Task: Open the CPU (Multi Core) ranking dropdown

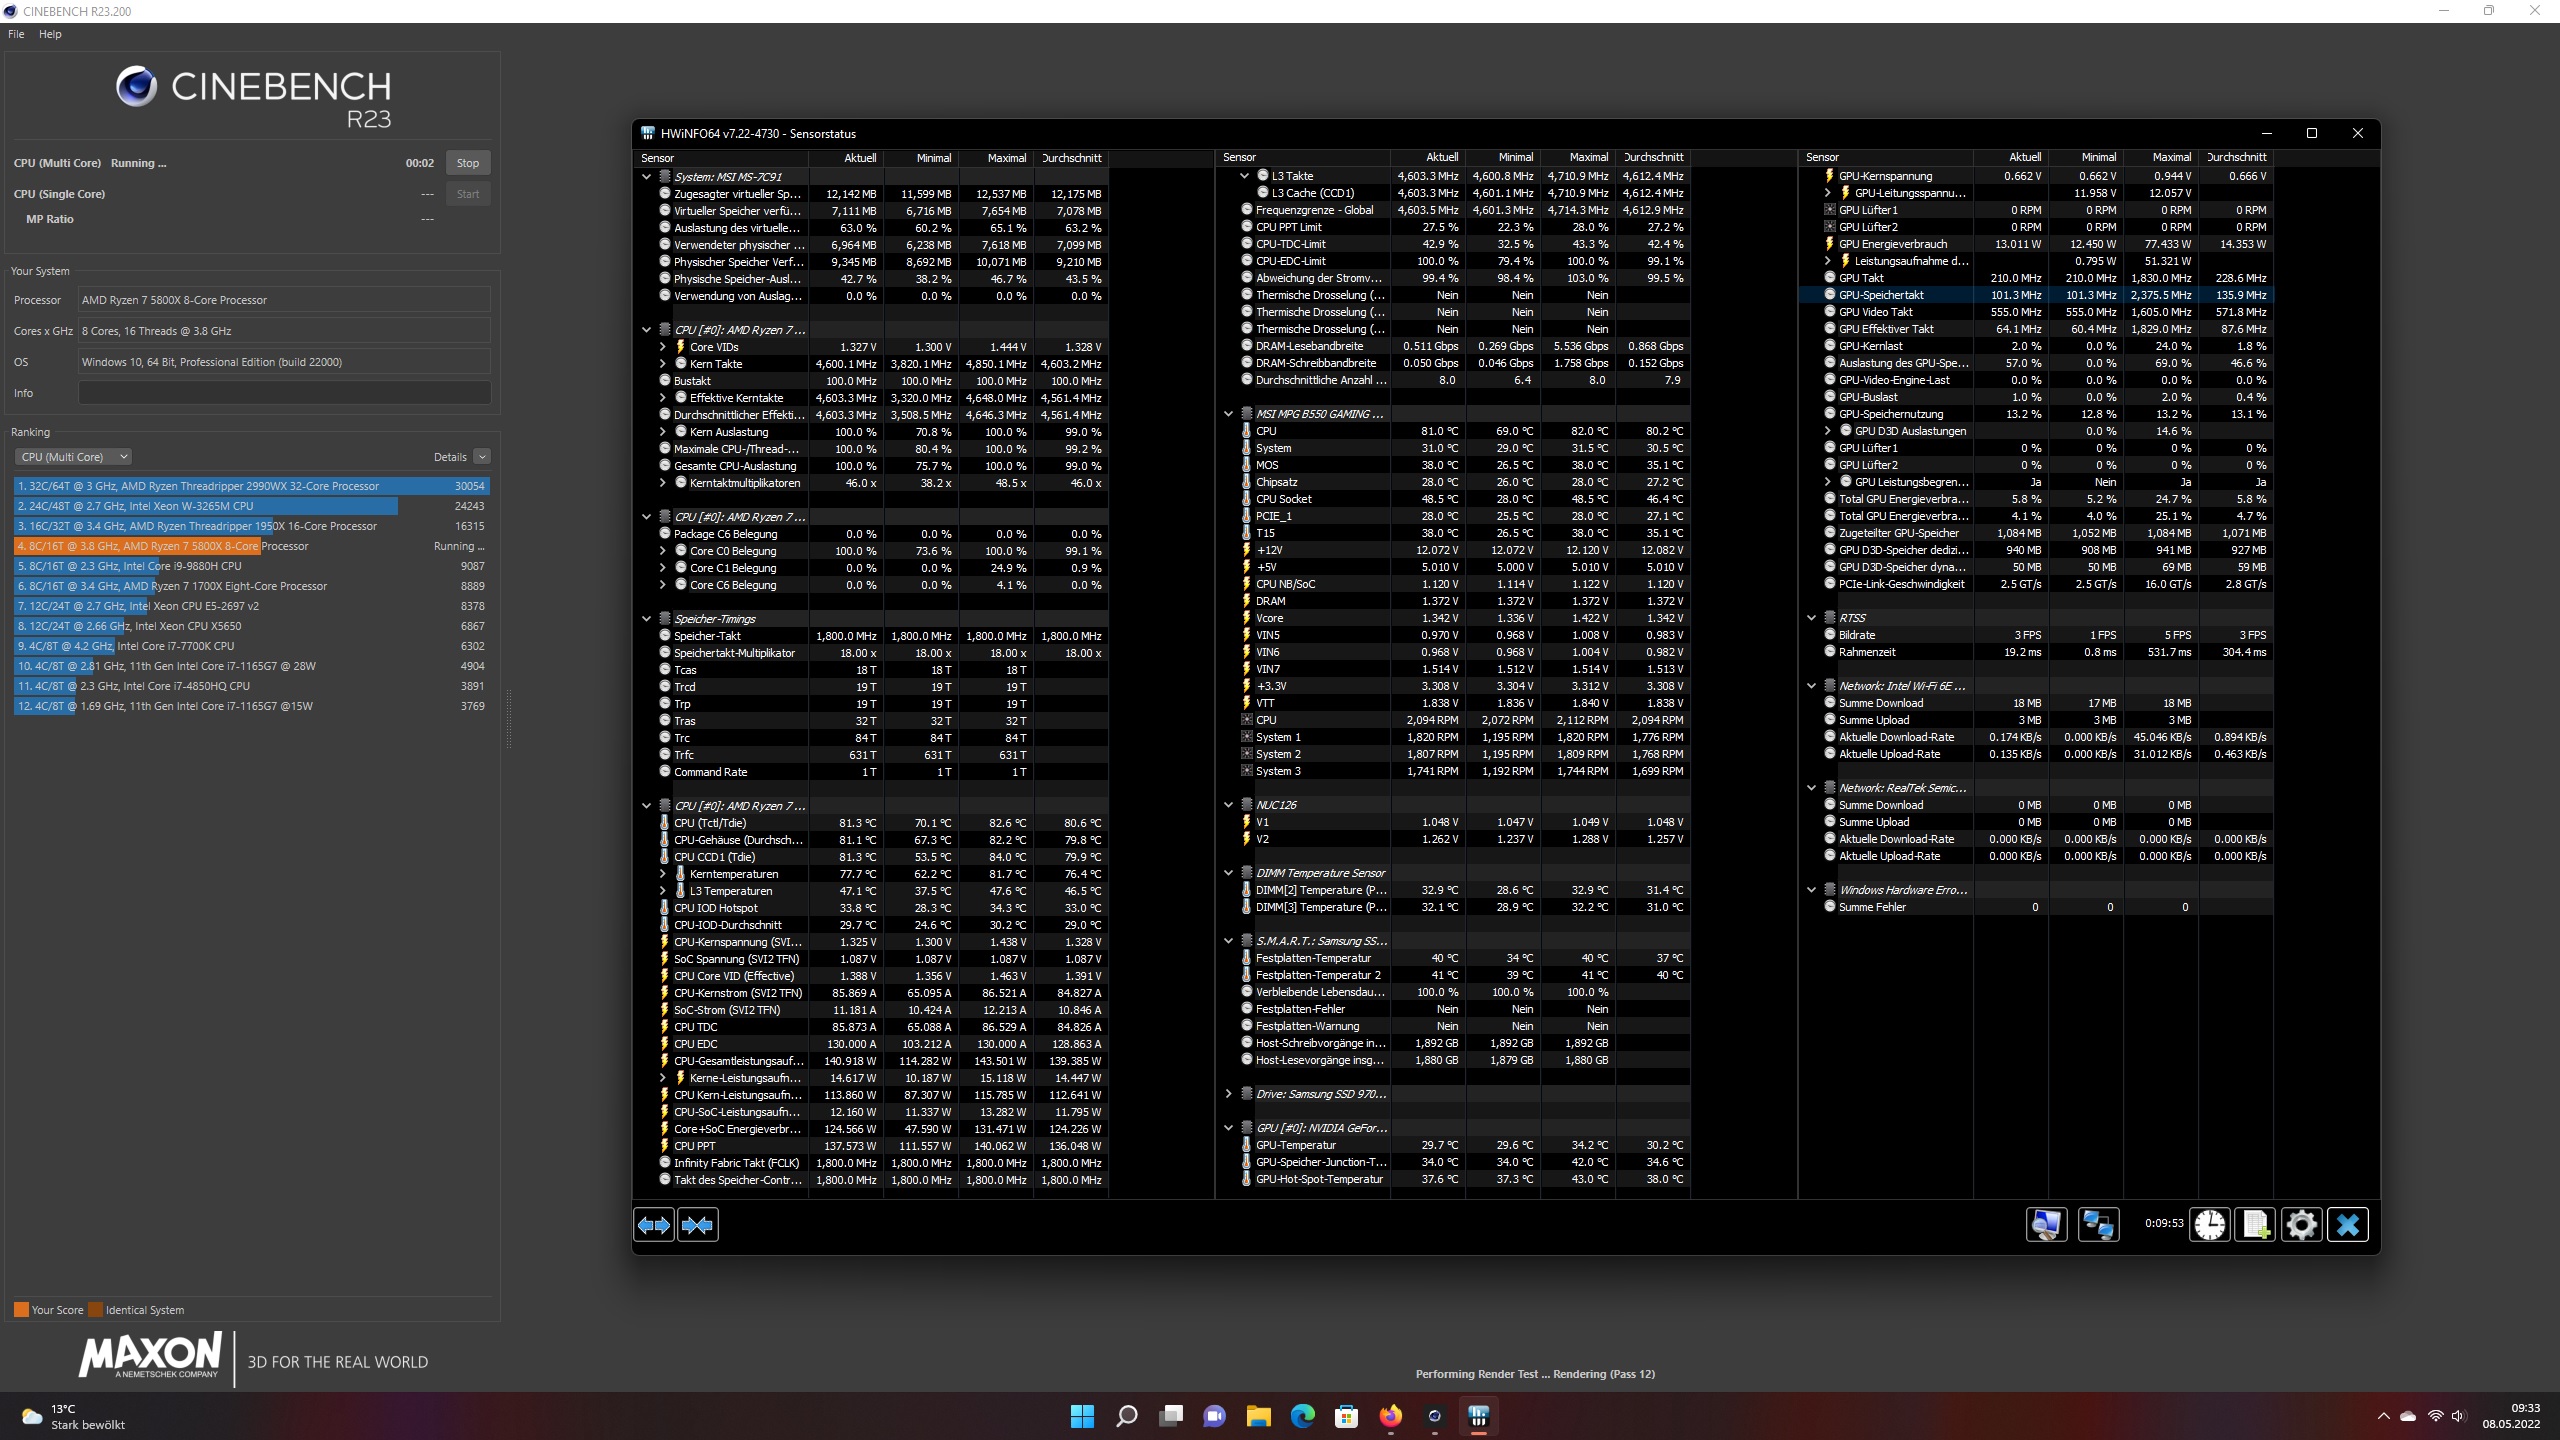Action: click(x=74, y=457)
